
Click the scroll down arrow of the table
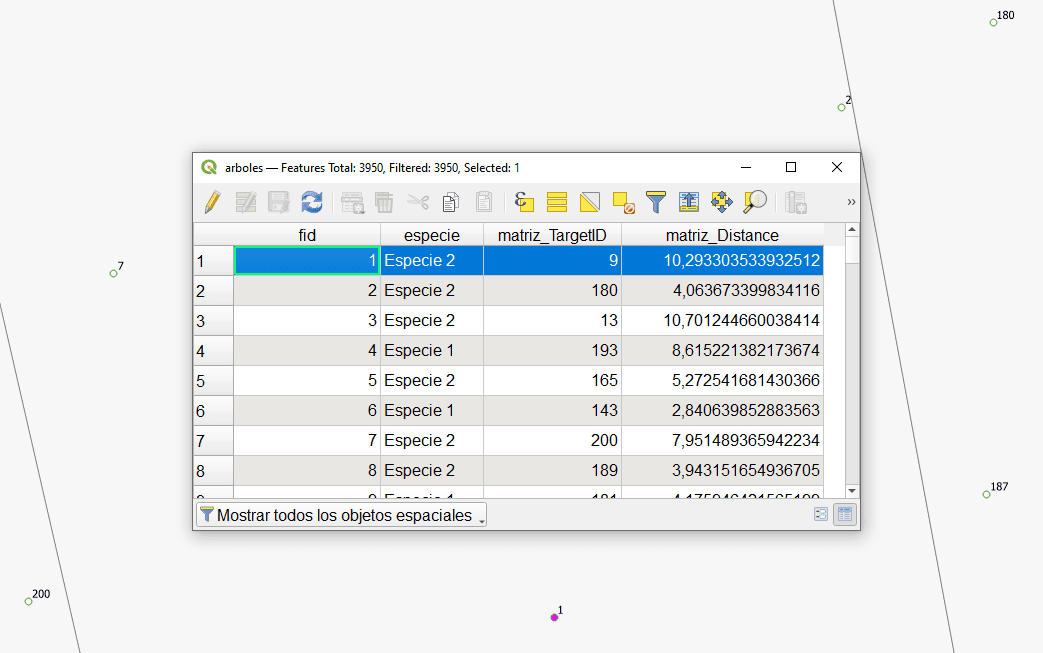852,490
